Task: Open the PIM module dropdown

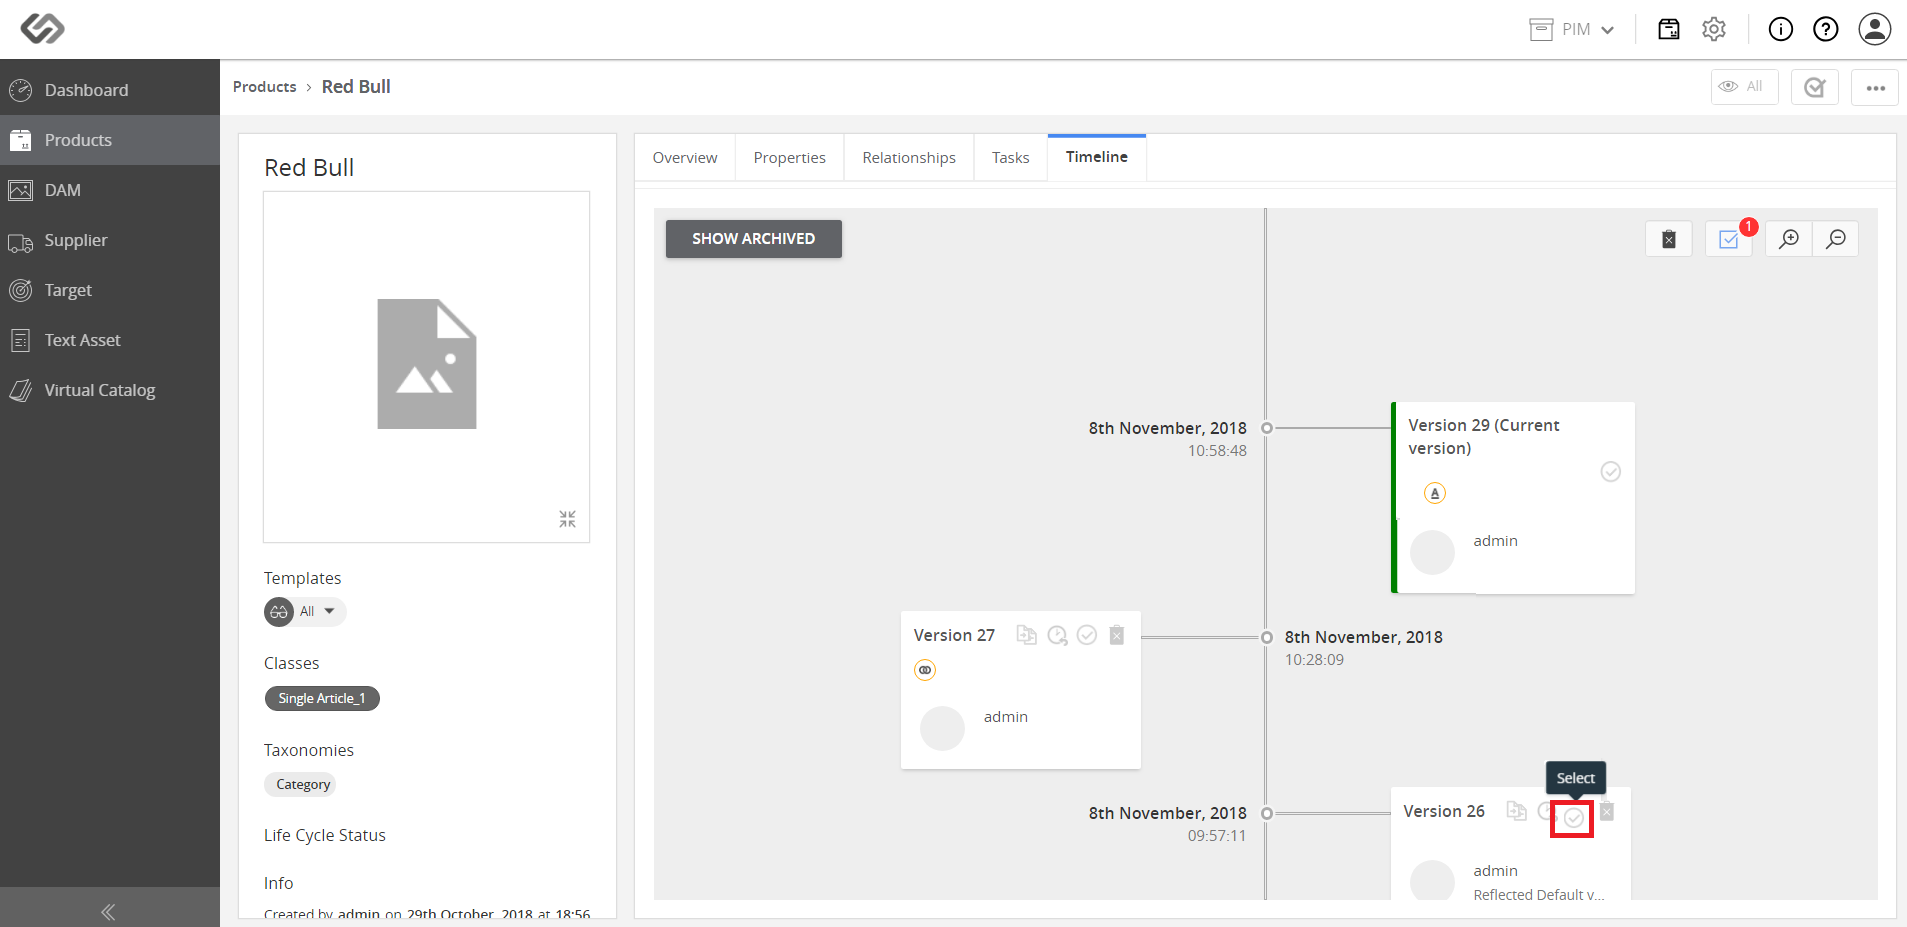Action: [x=1572, y=29]
